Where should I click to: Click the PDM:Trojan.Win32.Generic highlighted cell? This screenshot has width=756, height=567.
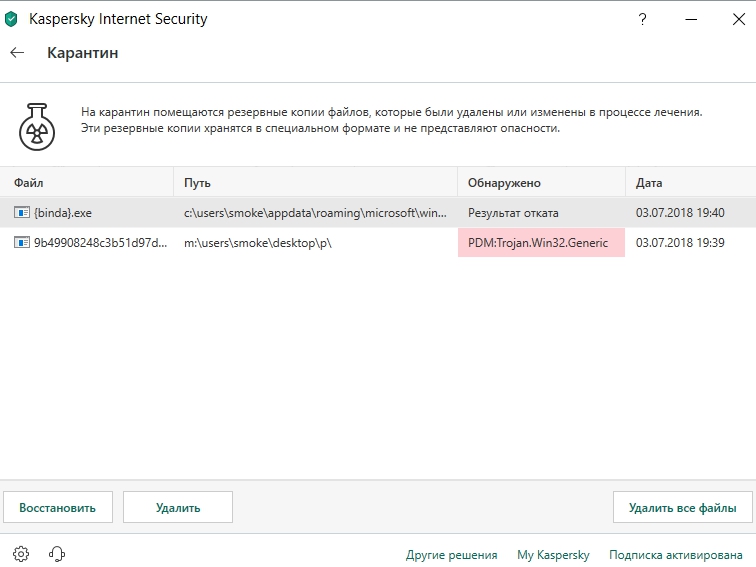pos(541,243)
